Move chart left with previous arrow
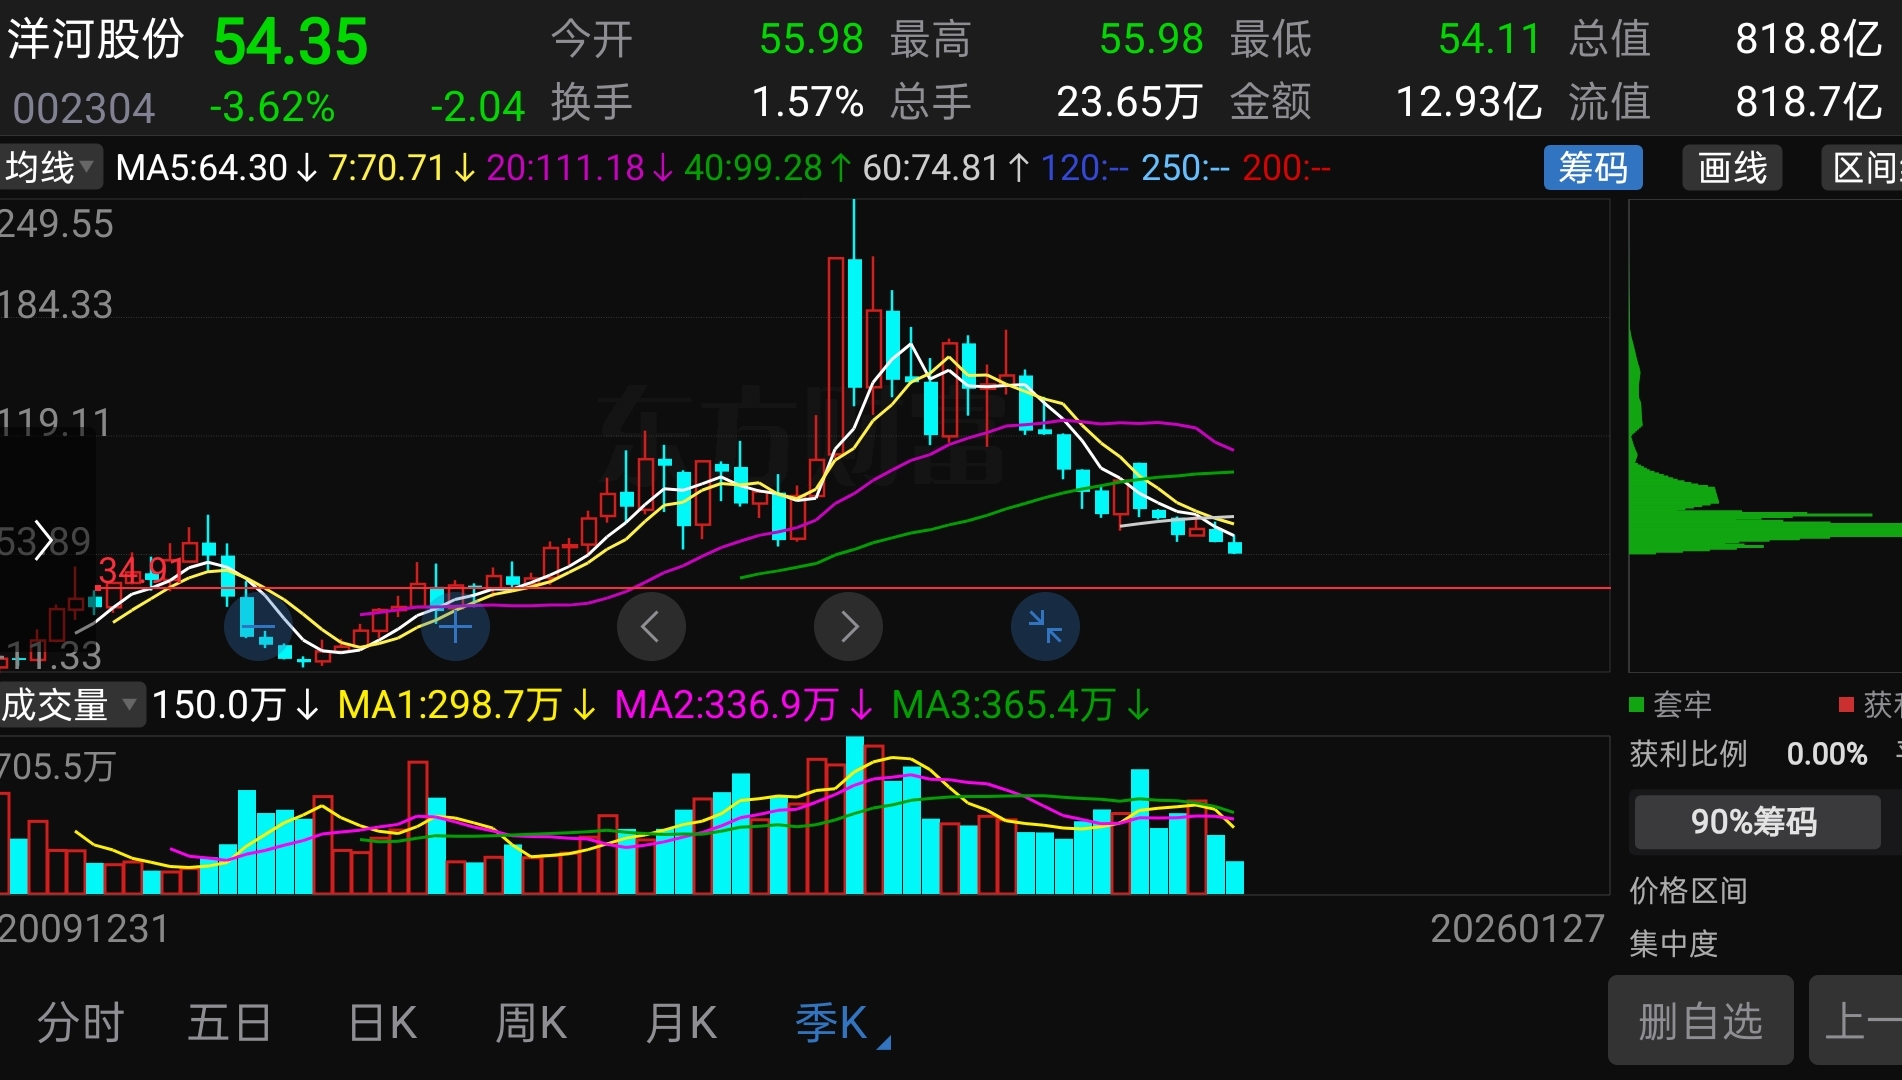The width and height of the screenshot is (1902, 1080). click(x=651, y=627)
